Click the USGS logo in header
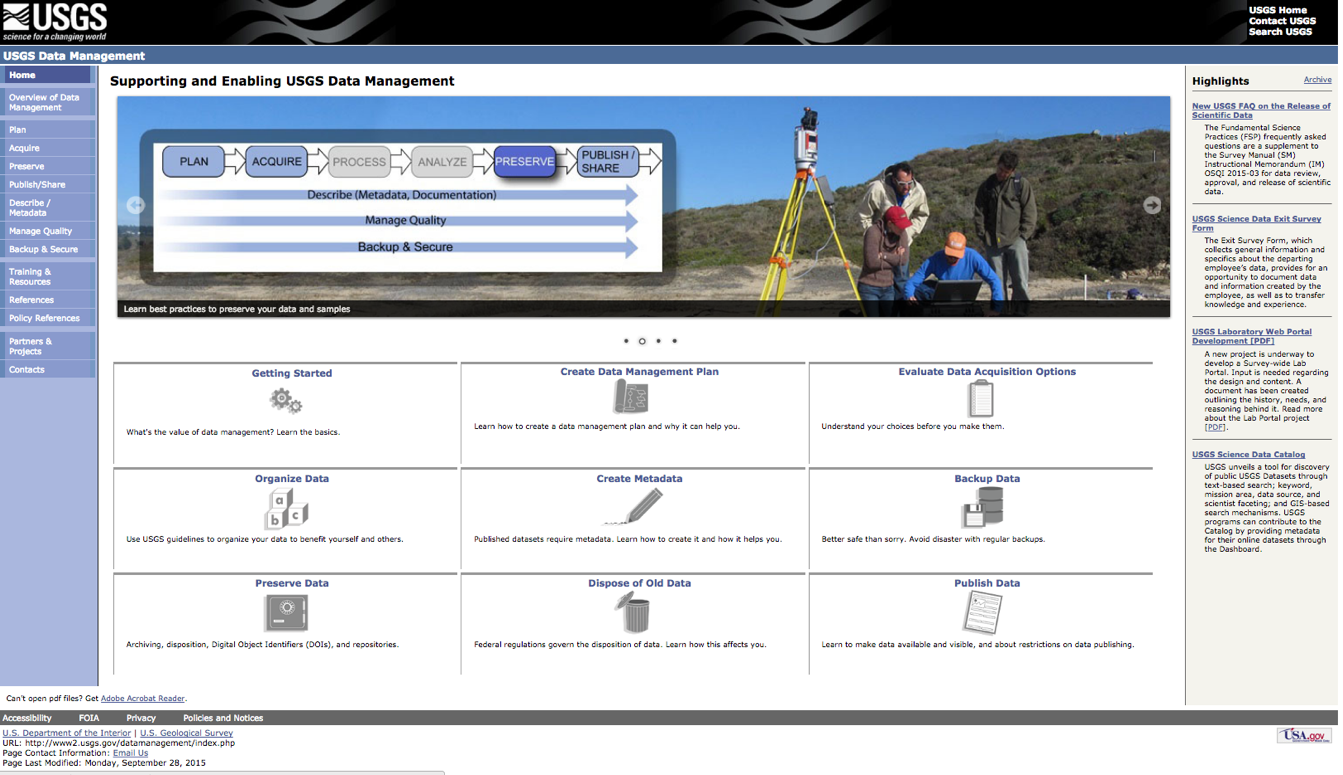This screenshot has width=1343, height=775. point(54,22)
